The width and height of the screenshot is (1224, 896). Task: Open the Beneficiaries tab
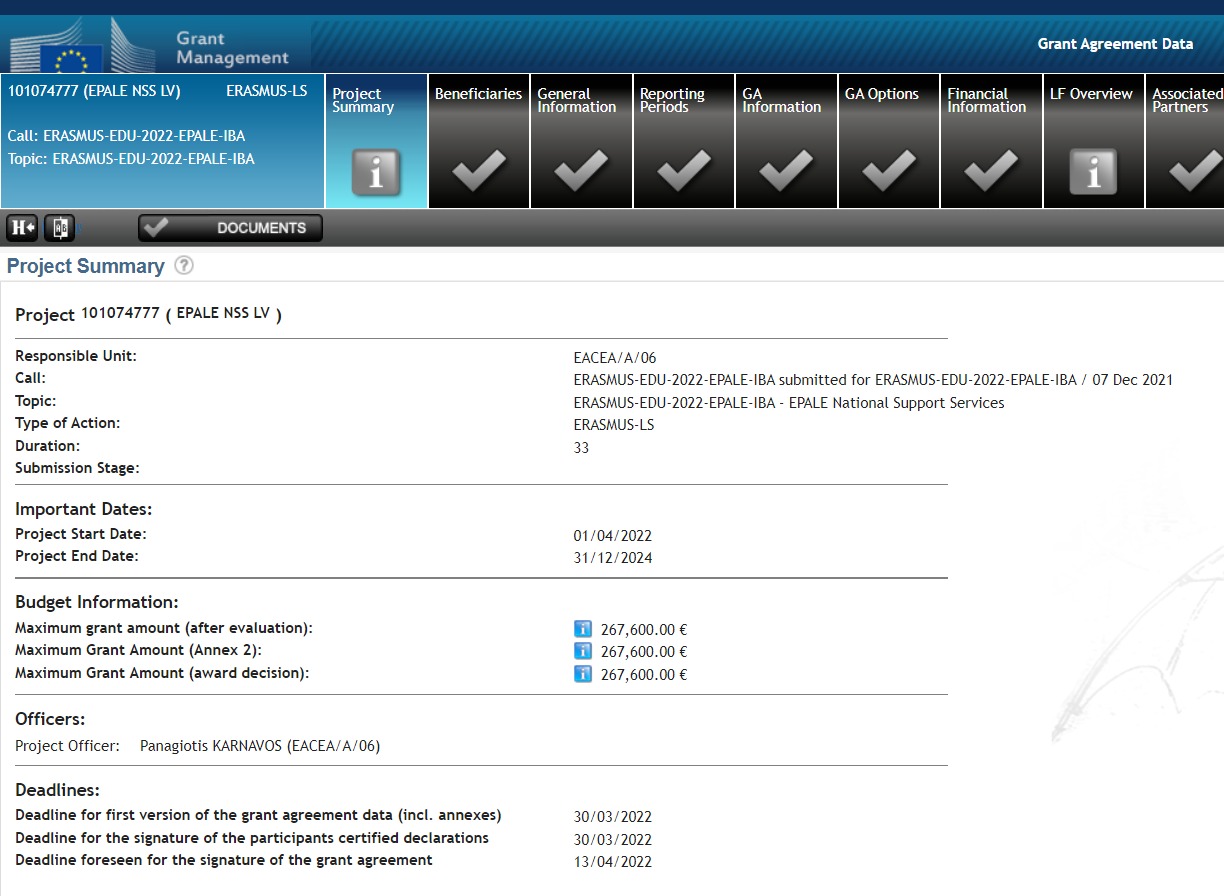[x=478, y=141]
